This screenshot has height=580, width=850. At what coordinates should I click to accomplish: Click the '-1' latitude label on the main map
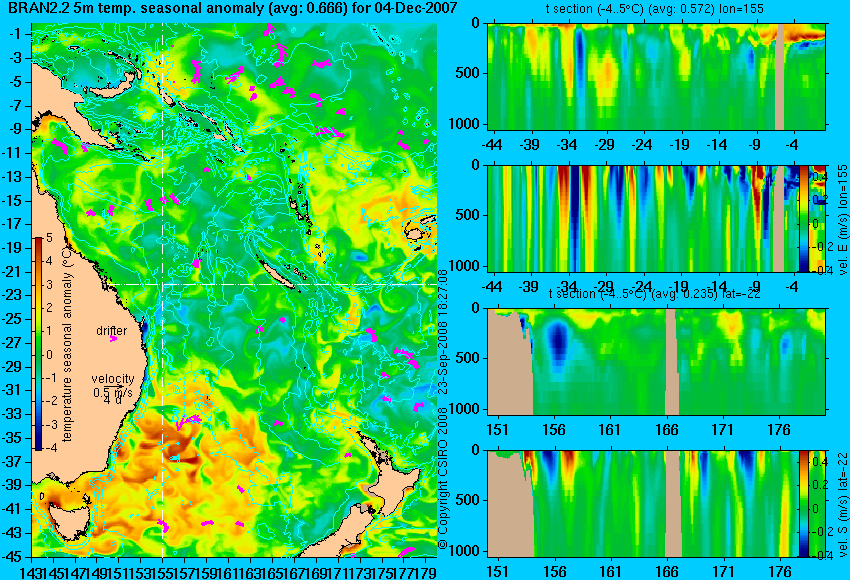pyautogui.click(x=14, y=34)
